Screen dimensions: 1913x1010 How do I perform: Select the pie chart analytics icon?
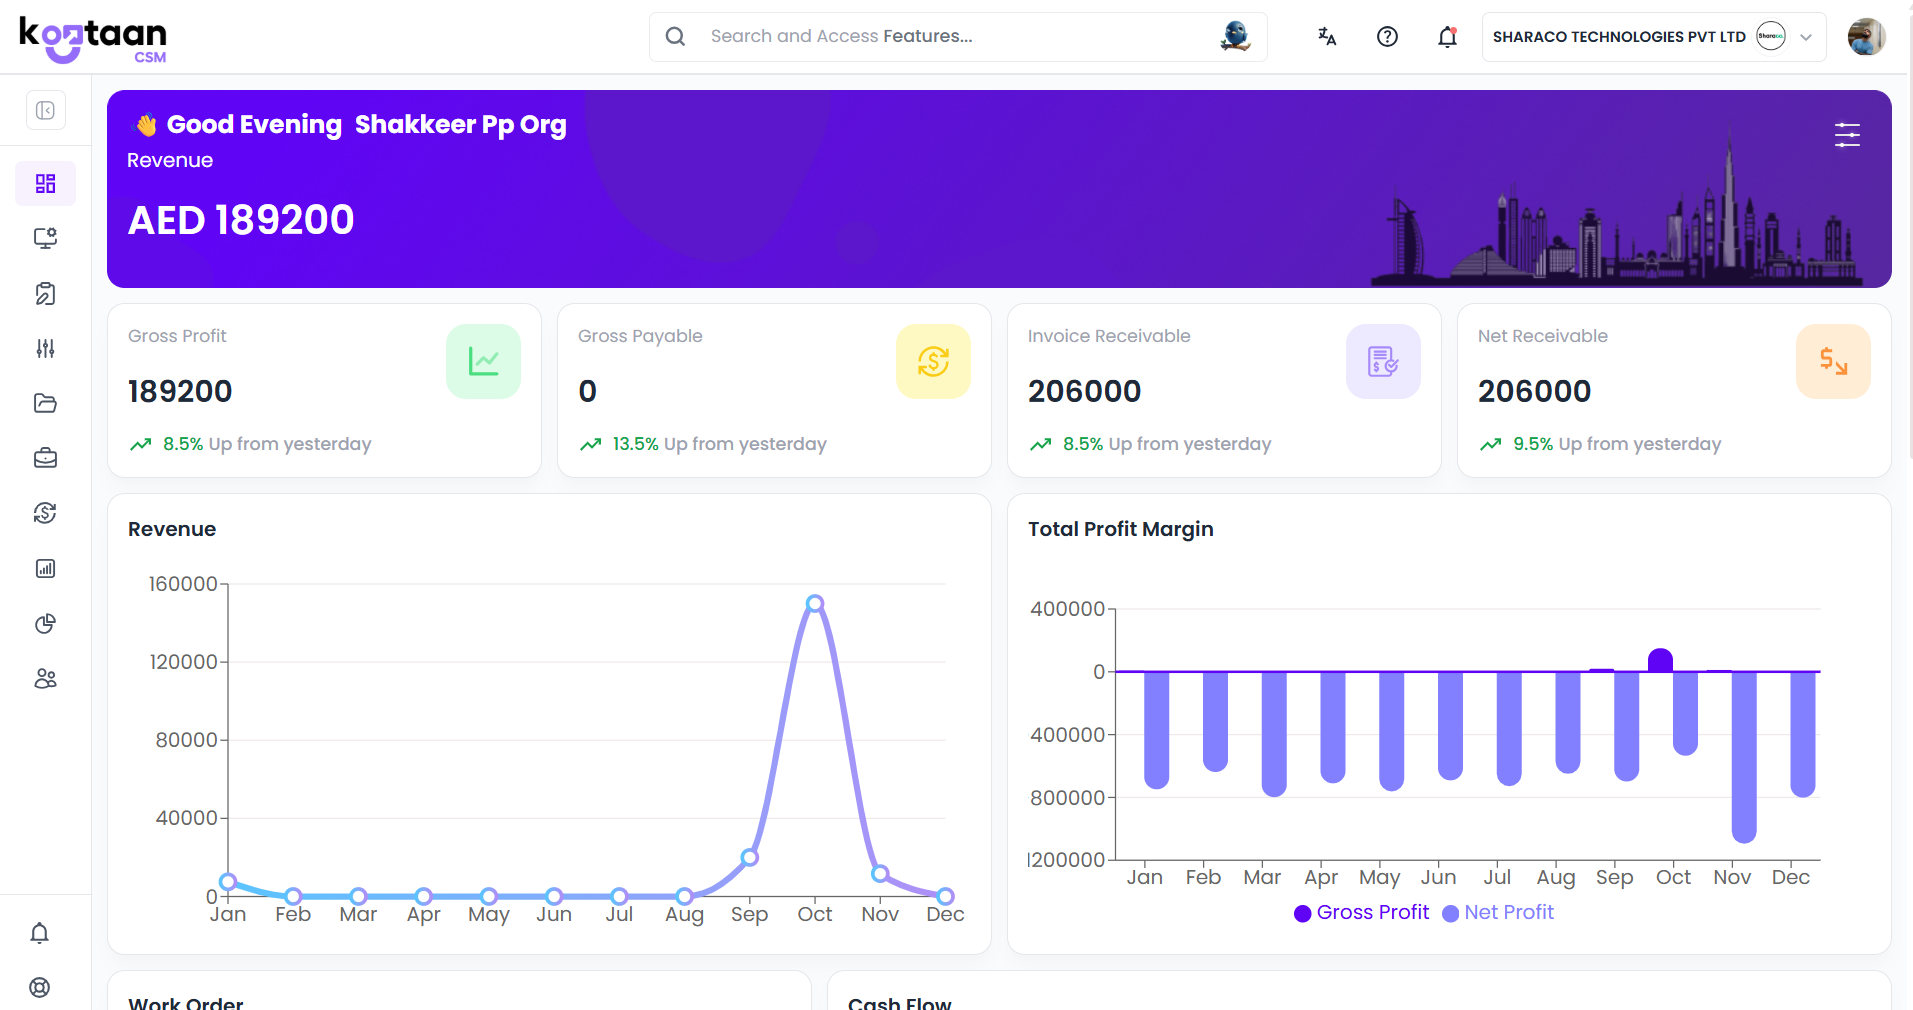coord(45,623)
